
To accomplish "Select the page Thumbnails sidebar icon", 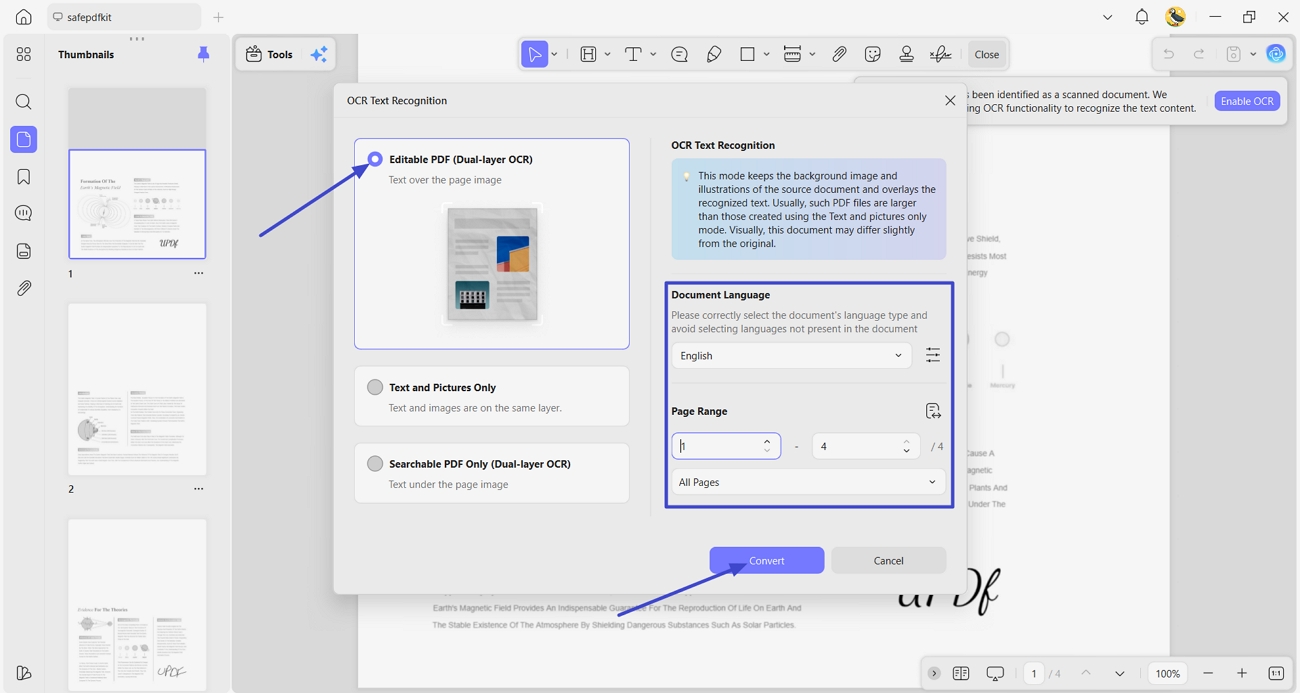I will 24,139.
